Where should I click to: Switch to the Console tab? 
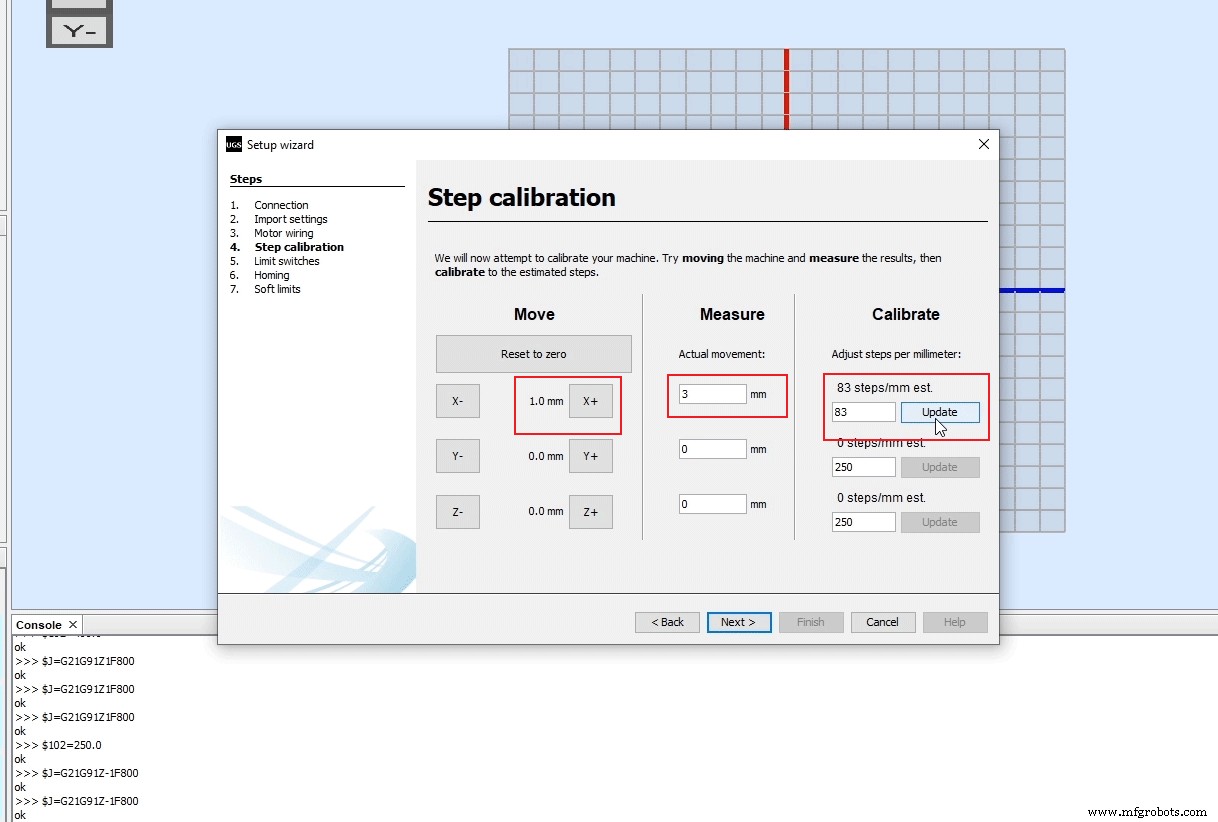[x=38, y=624]
